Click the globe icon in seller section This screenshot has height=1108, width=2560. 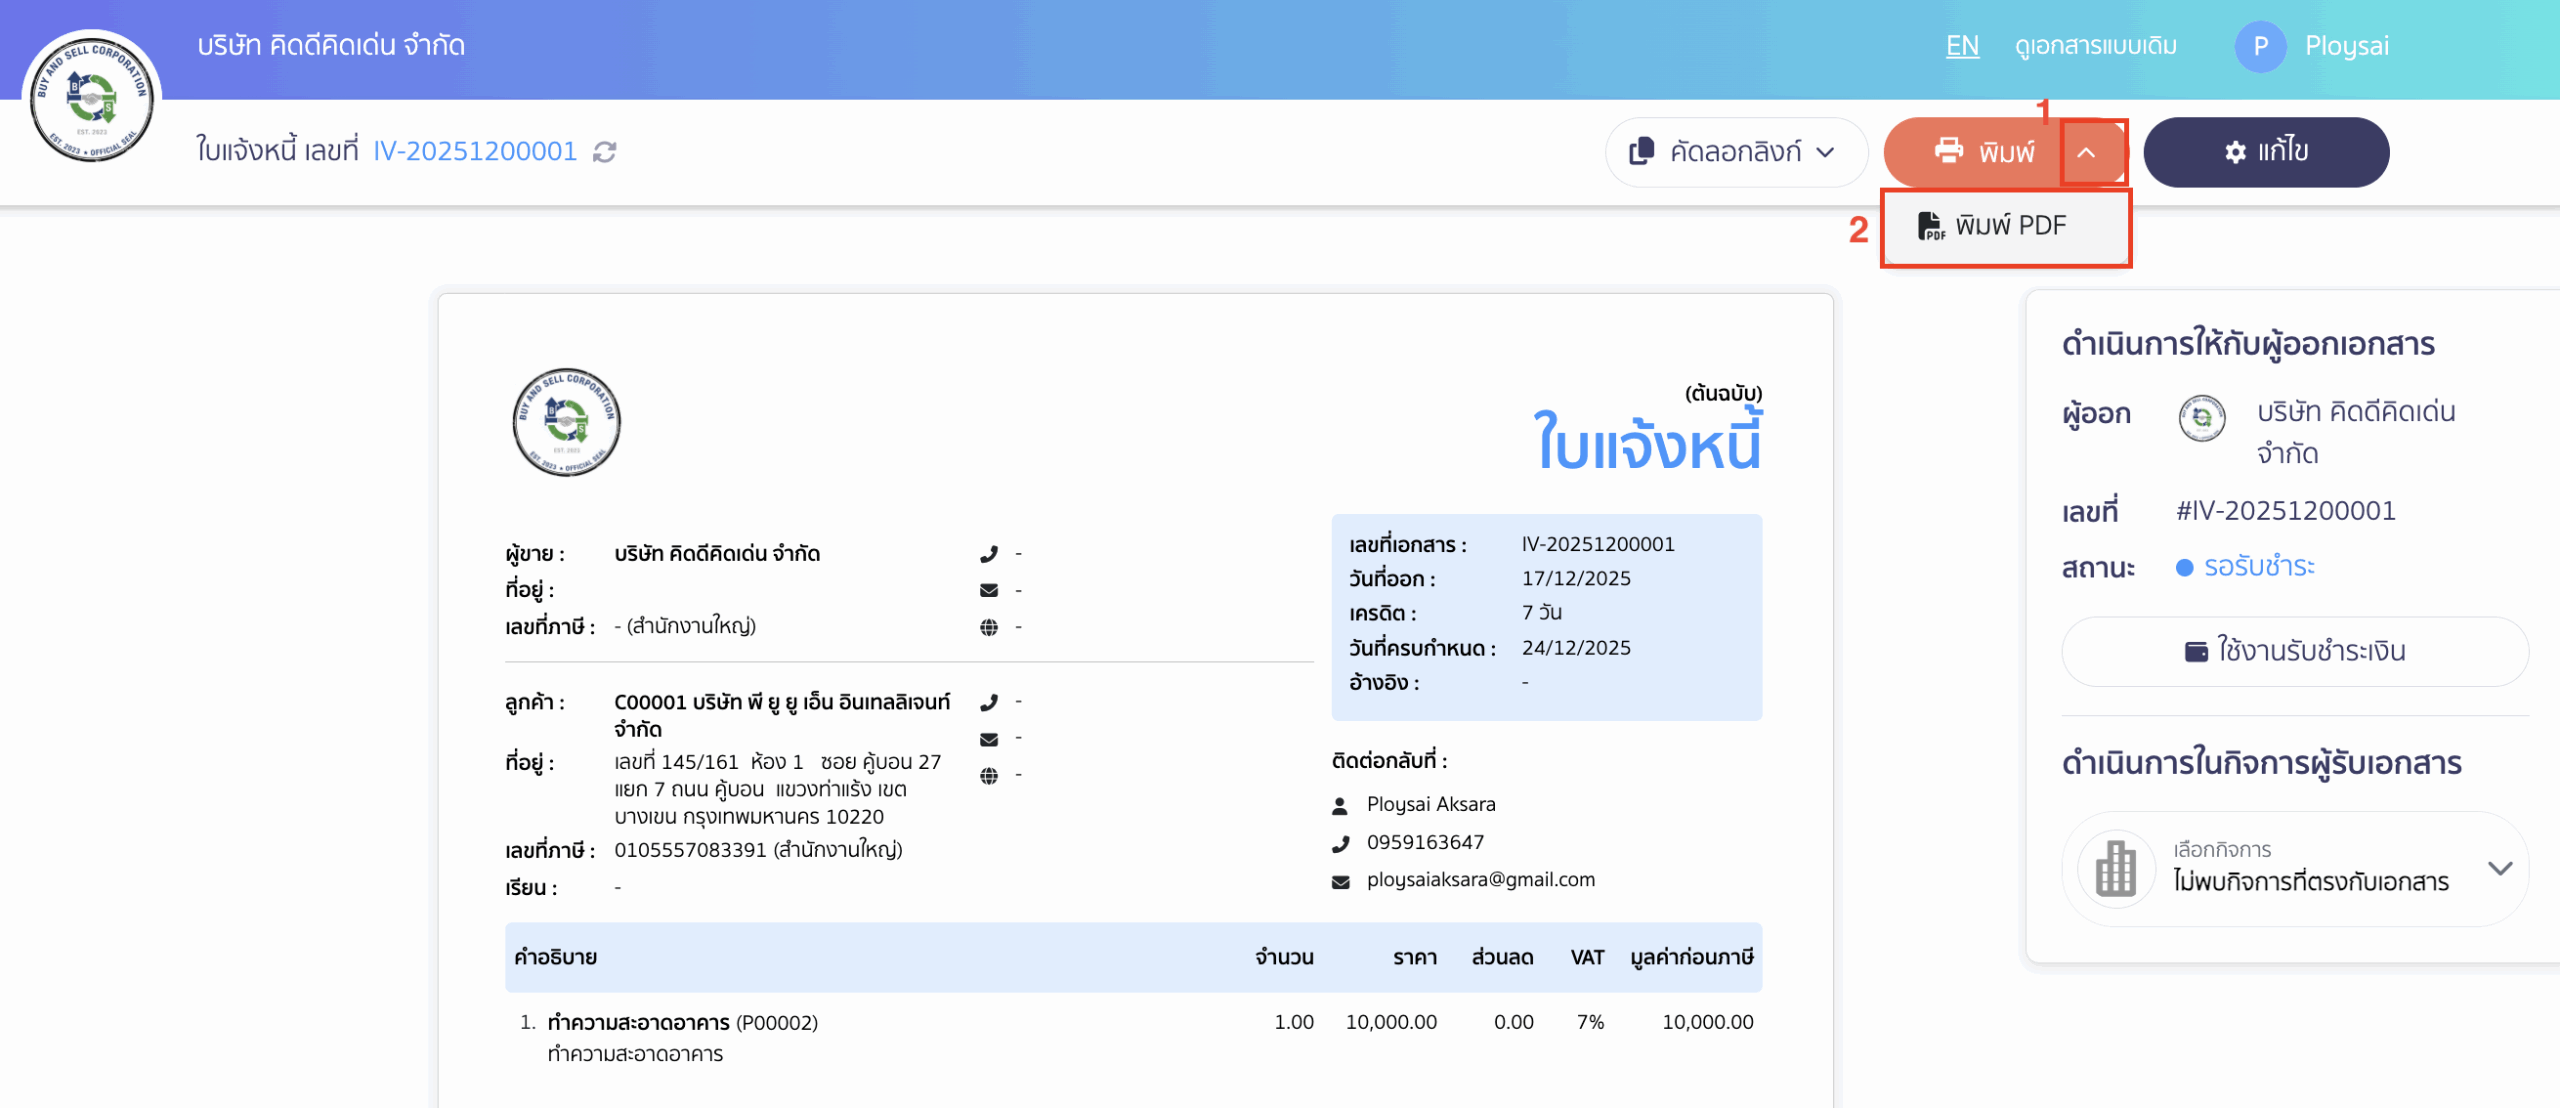(990, 627)
